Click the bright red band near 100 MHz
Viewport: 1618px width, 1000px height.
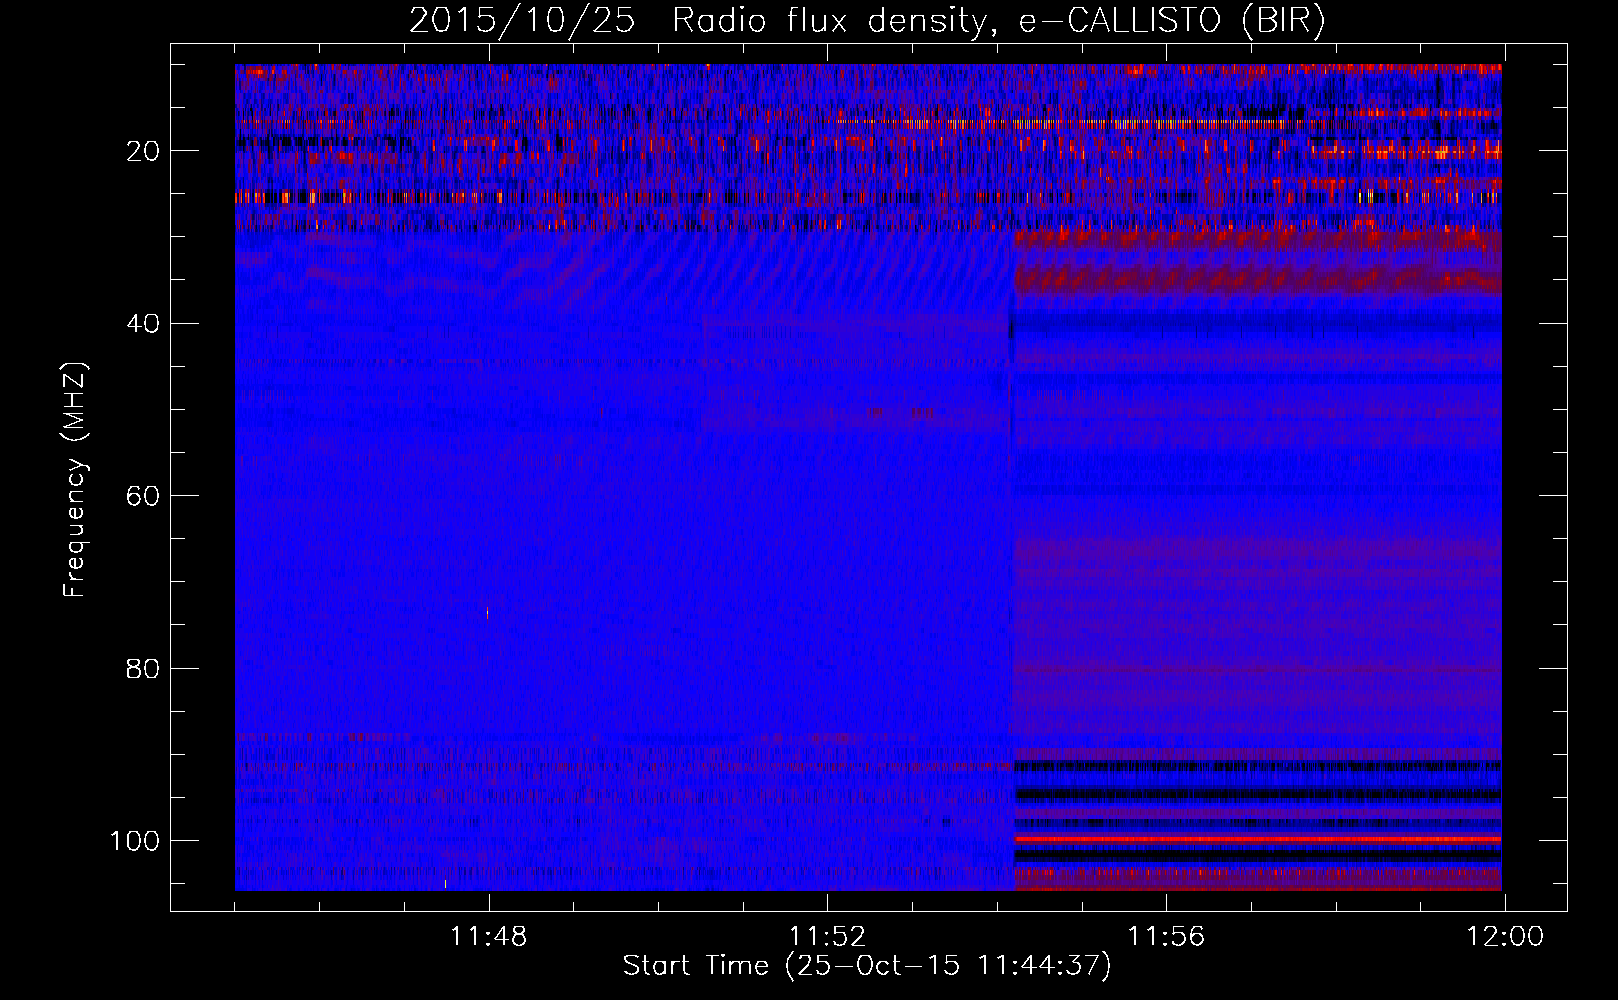pyautogui.click(x=1258, y=839)
